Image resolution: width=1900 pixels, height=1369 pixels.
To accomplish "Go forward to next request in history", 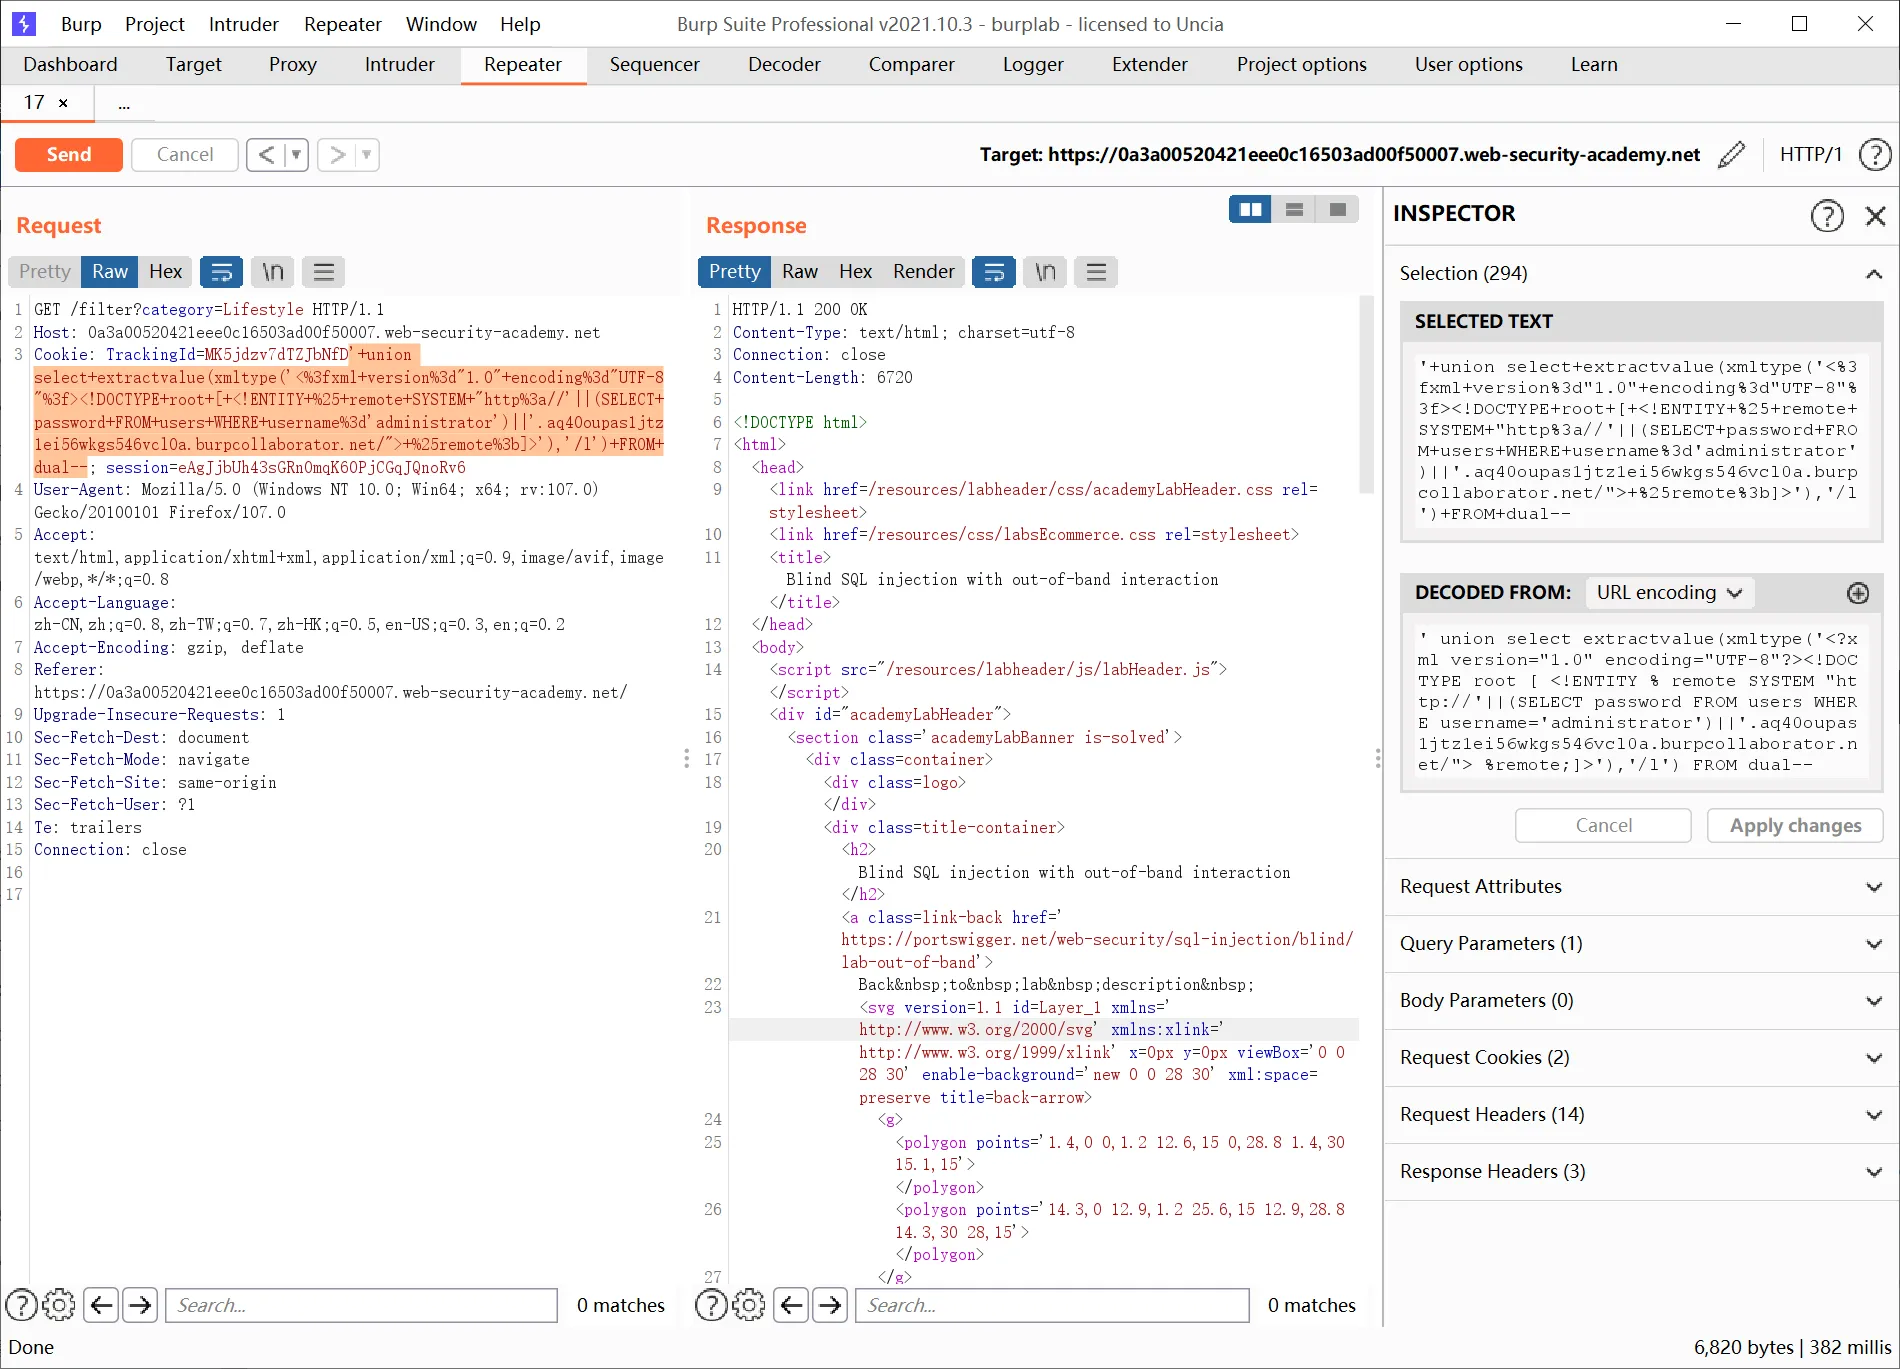I will [337, 155].
